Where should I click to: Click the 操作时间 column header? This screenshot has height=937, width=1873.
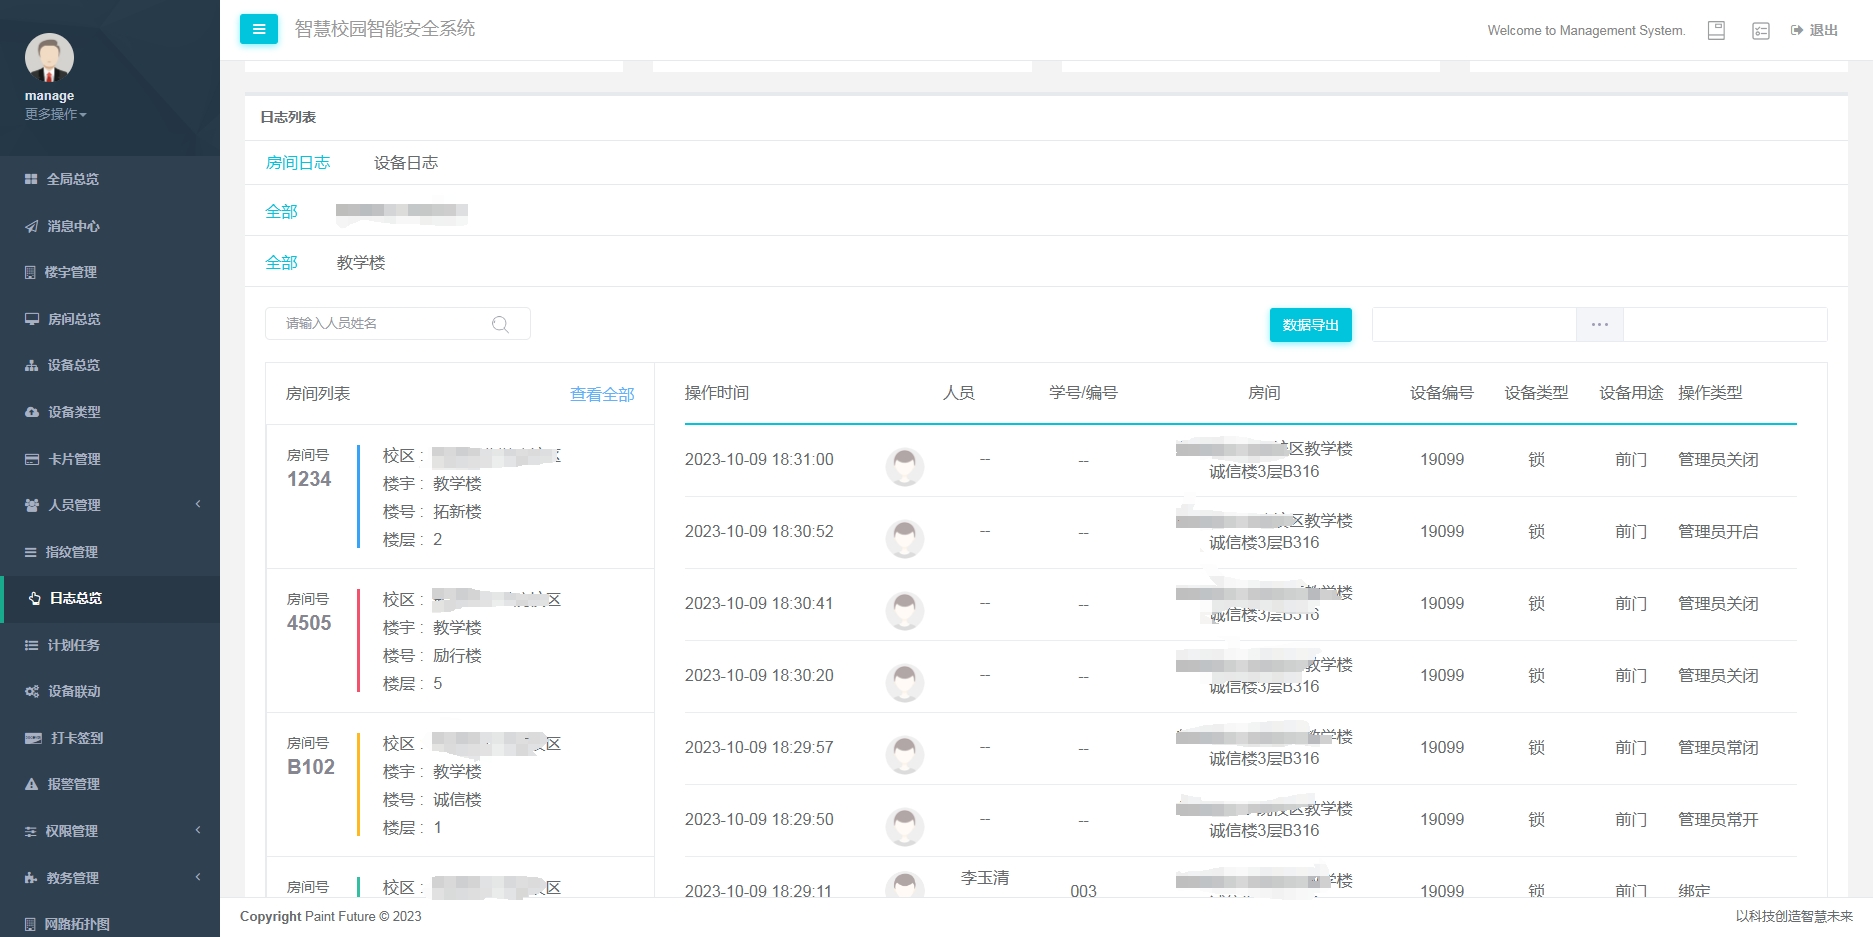click(717, 393)
